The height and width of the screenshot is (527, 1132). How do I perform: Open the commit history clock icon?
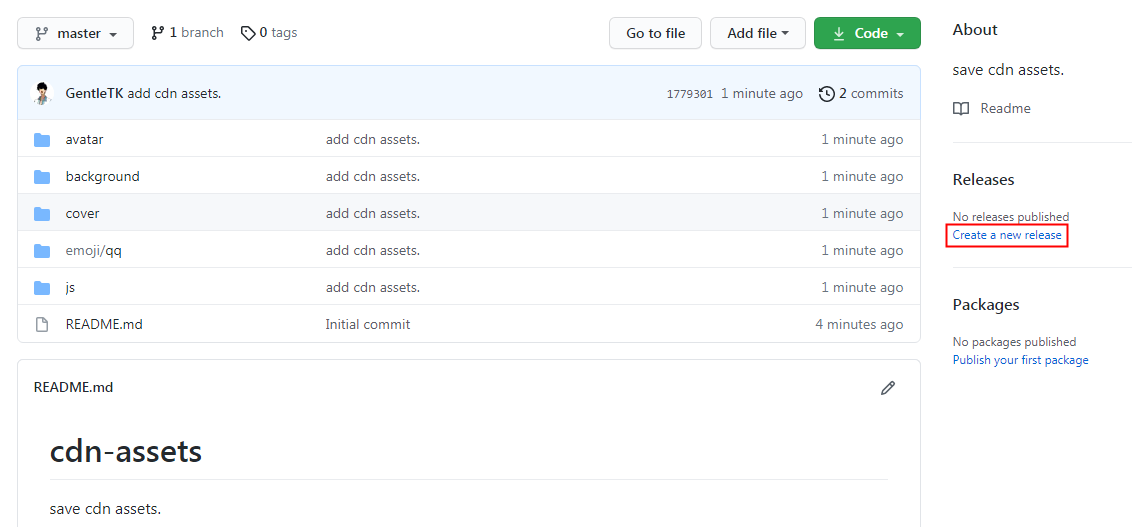826,94
